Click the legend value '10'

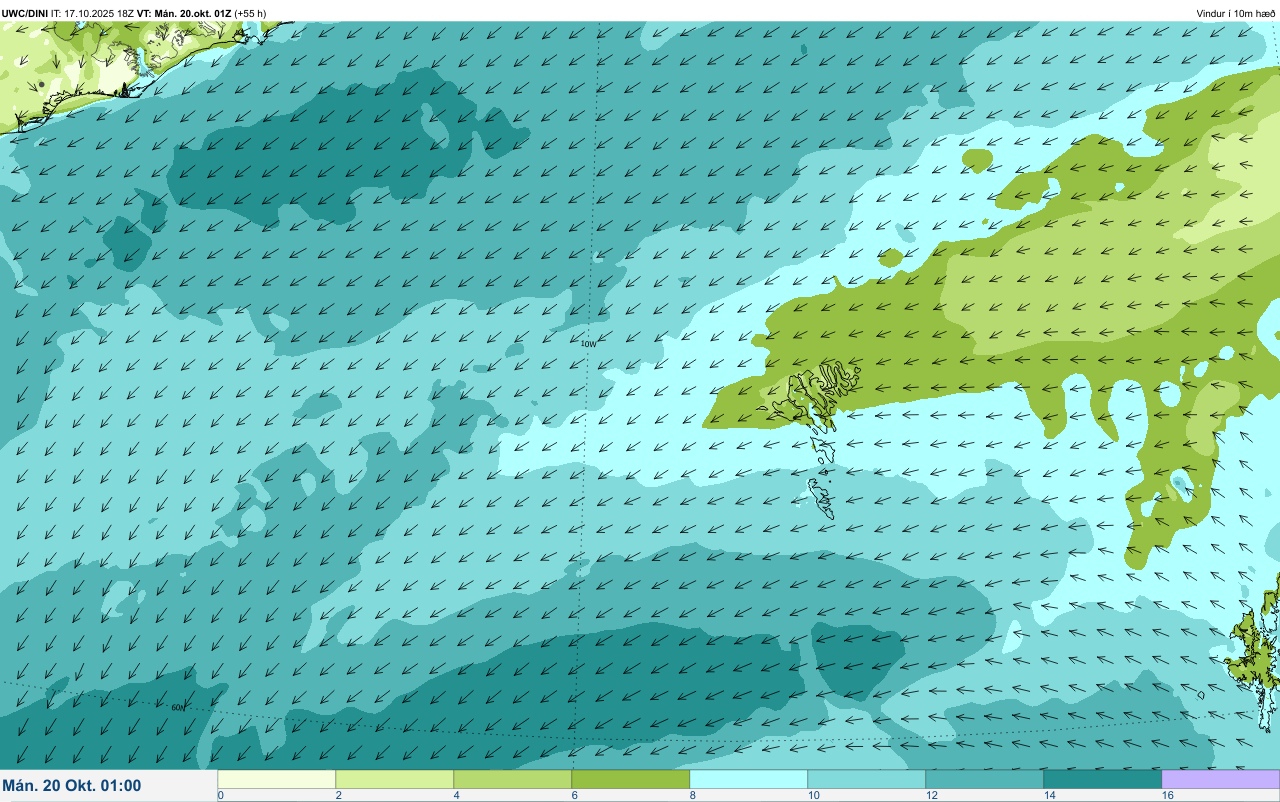pyautogui.click(x=813, y=795)
